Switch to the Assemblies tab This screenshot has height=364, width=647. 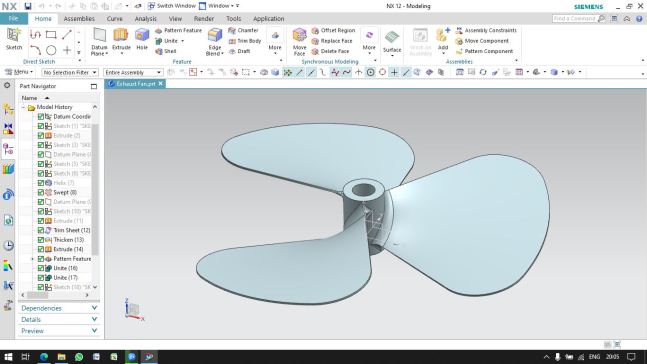click(79, 19)
